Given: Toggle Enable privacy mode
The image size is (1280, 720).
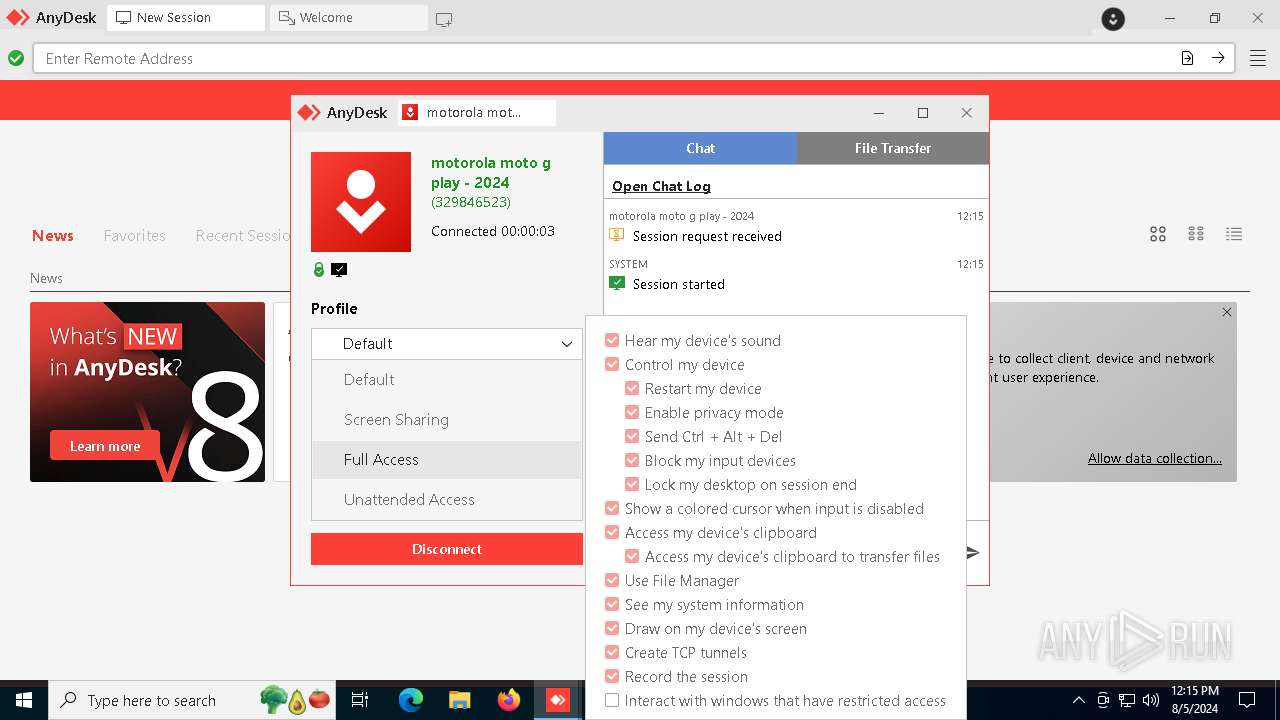Looking at the screenshot, I should click(632, 412).
